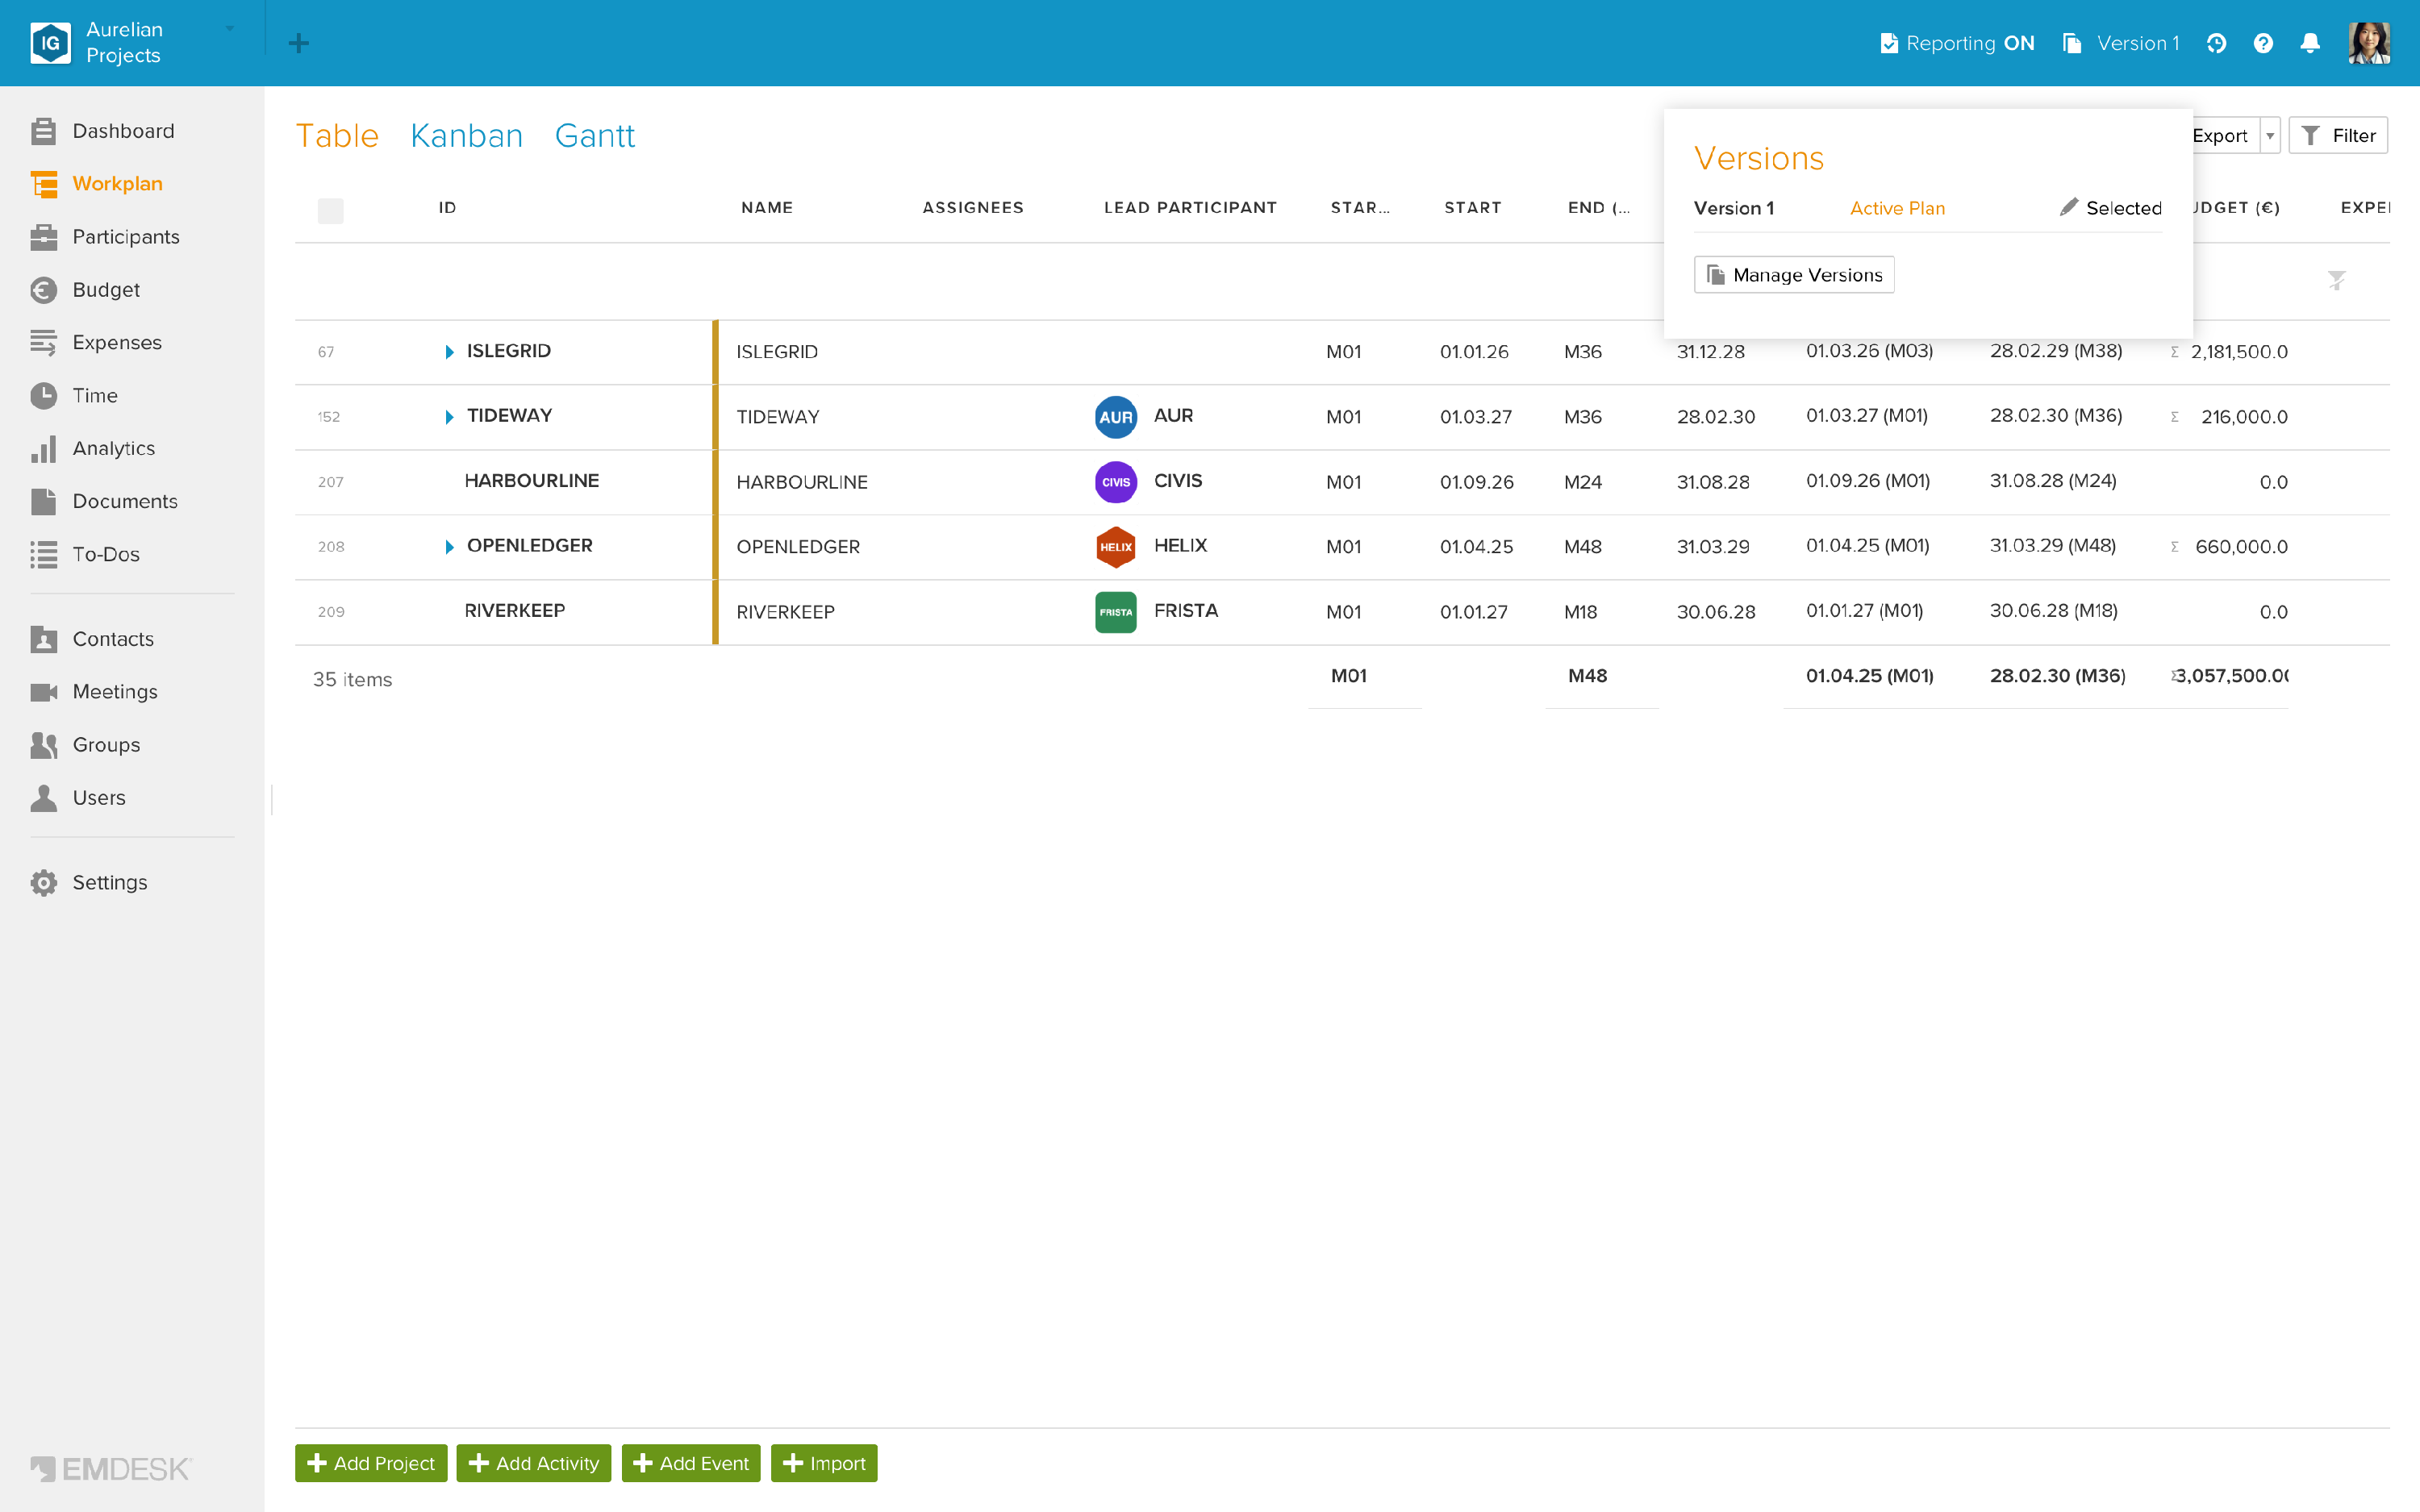2420x1512 pixels.
Task: Expand the ISLEGRID row
Action: 449,352
